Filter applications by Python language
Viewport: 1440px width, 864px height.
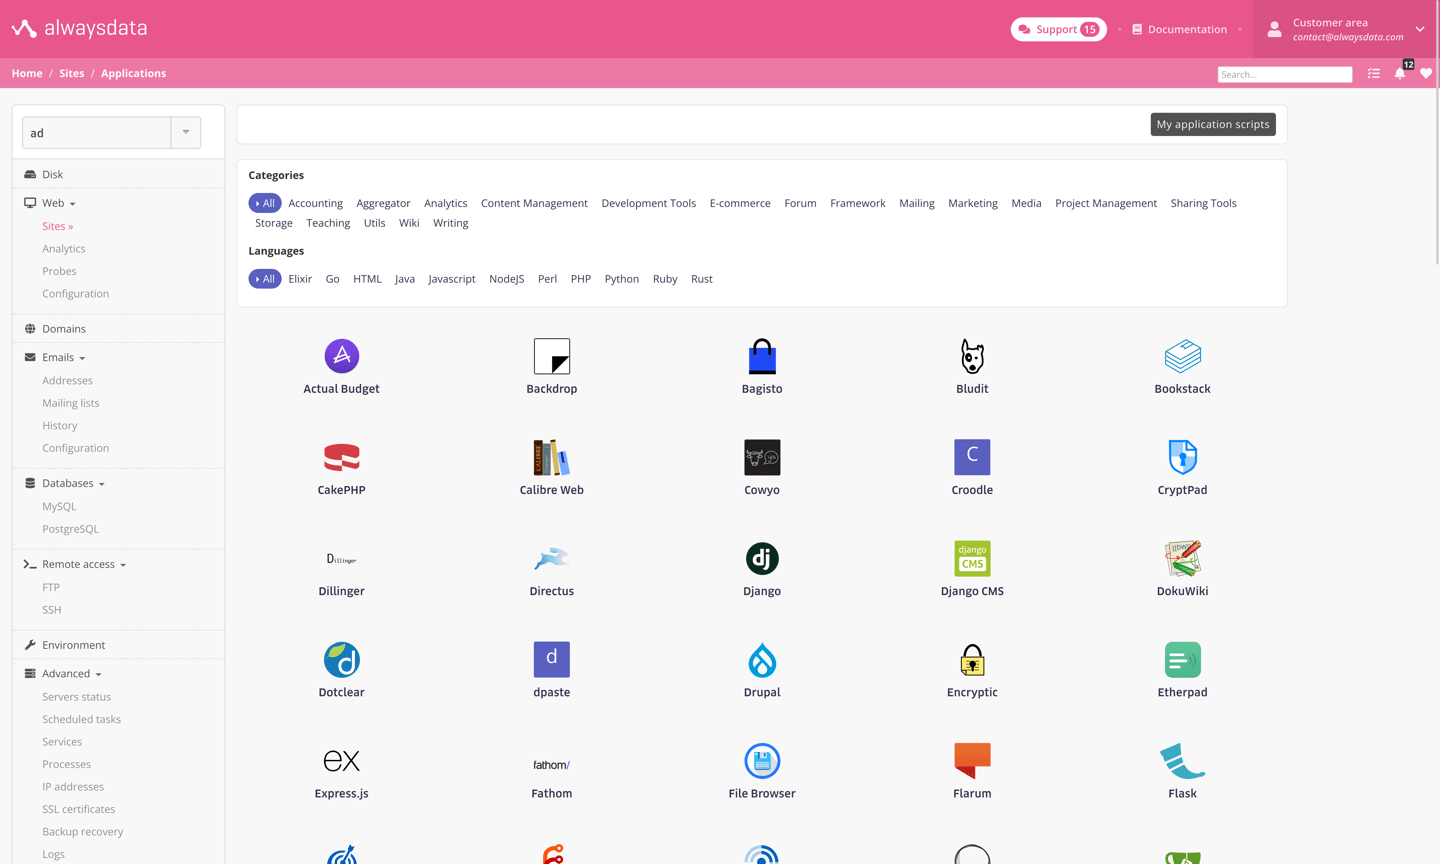click(622, 279)
